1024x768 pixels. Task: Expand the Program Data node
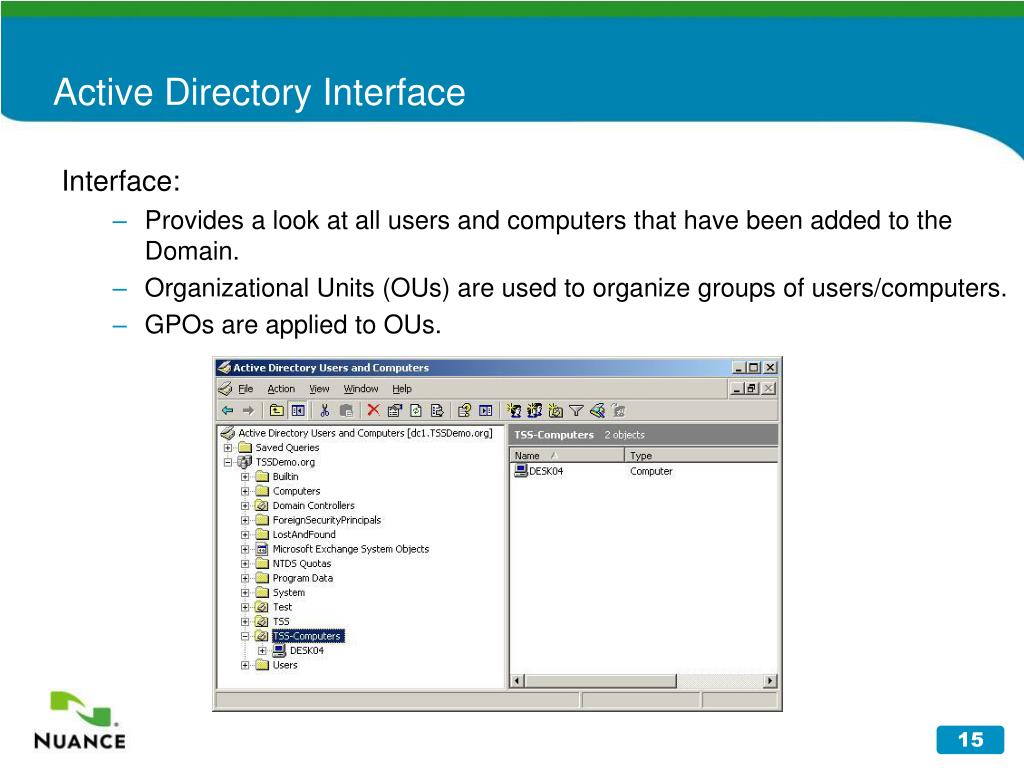(245, 578)
